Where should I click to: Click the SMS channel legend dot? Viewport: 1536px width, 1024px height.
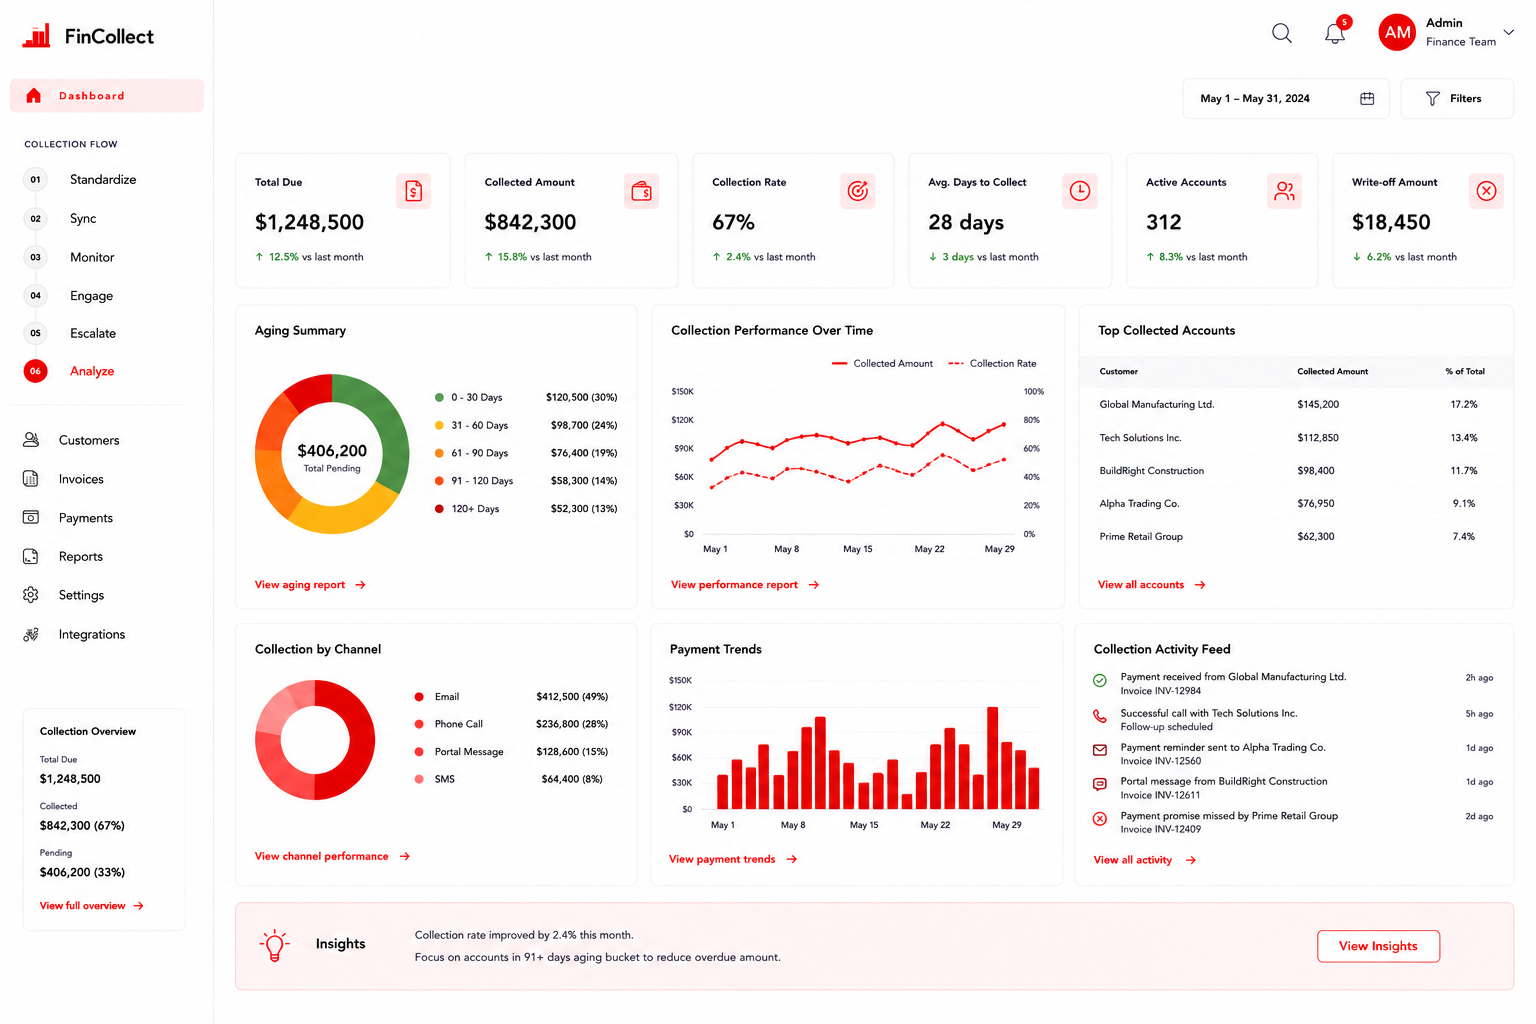(x=419, y=779)
